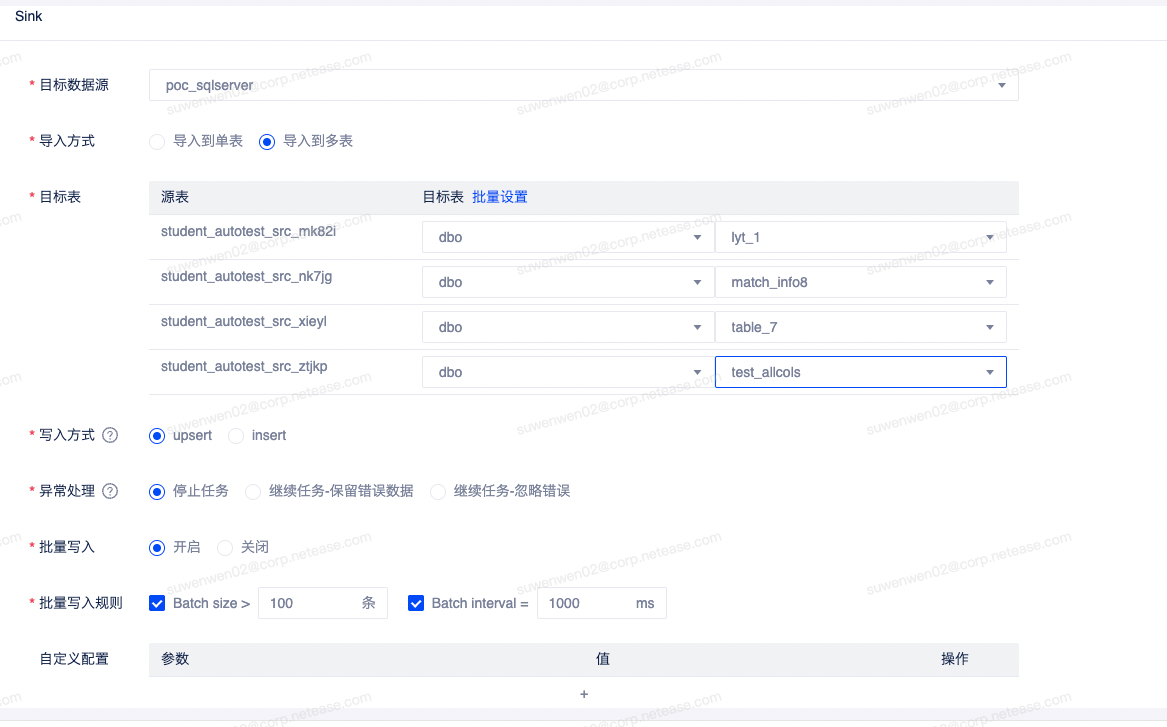Screen dimensions: 1167x727
Task: Open dbo schema dropdown for student_autotest_src_xieyl
Action: click(566, 327)
